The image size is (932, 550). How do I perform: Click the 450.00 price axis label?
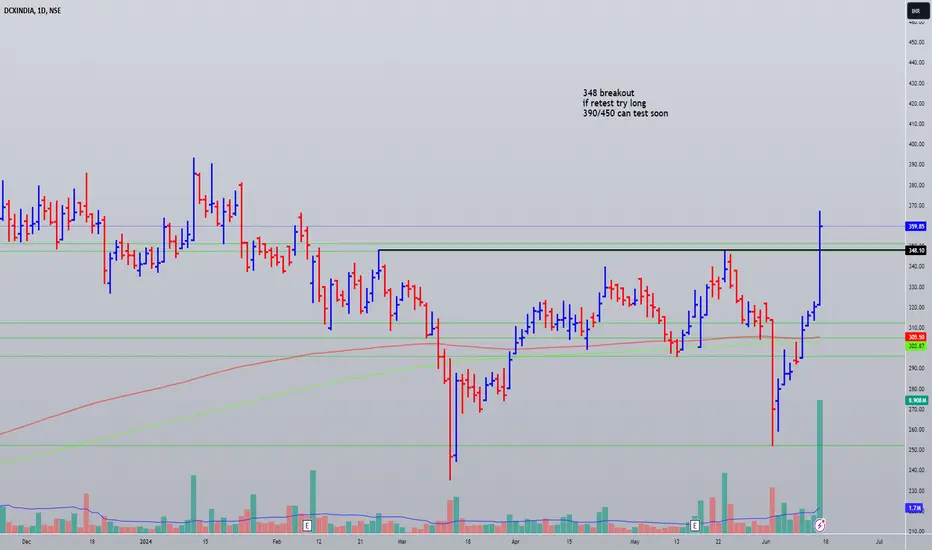click(916, 42)
